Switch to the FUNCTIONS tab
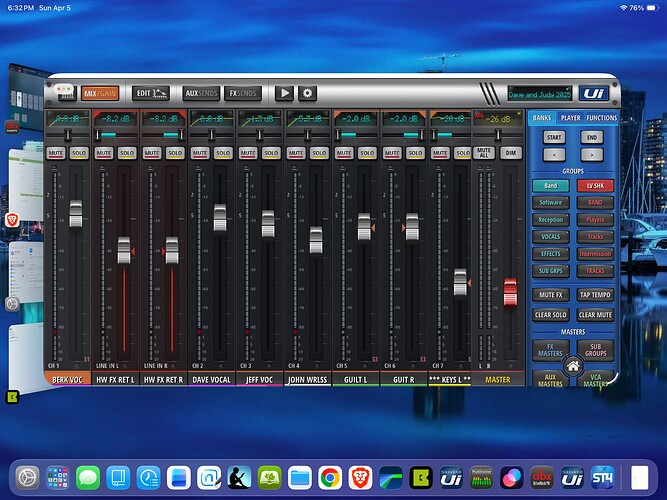Screen dimensions: 667x500 click(x=601, y=118)
